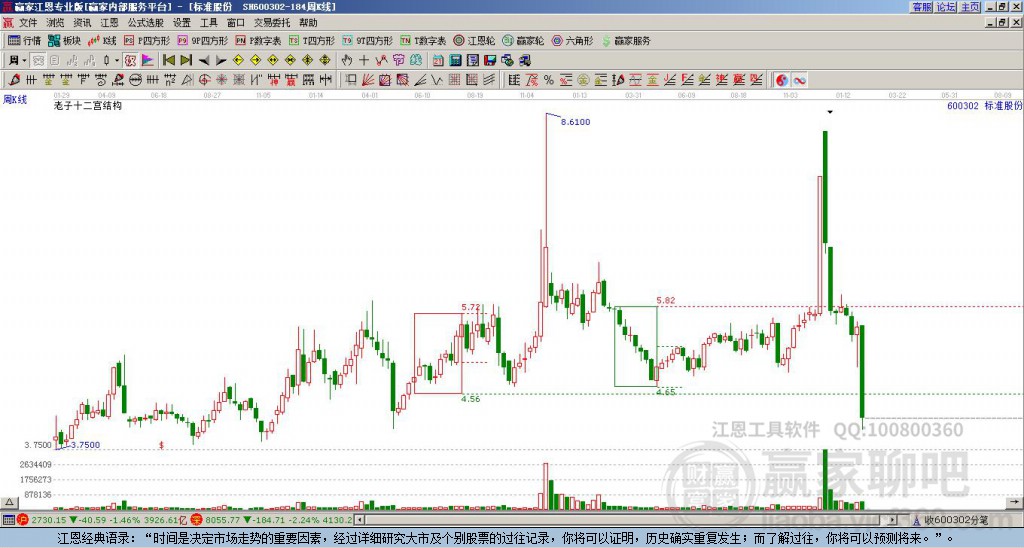Open the P数字表 tool
This screenshot has width=1024, height=548.
(258, 40)
